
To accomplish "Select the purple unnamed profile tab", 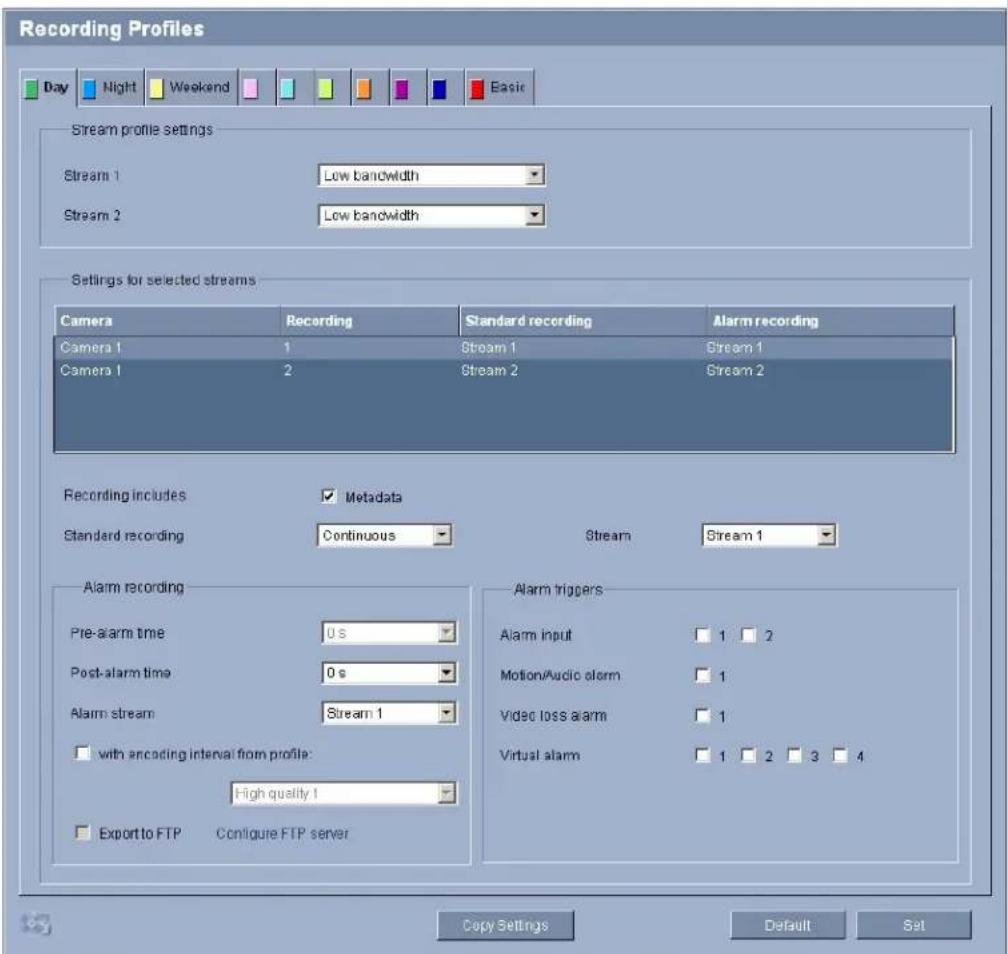I will pyautogui.click(x=408, y=87).
